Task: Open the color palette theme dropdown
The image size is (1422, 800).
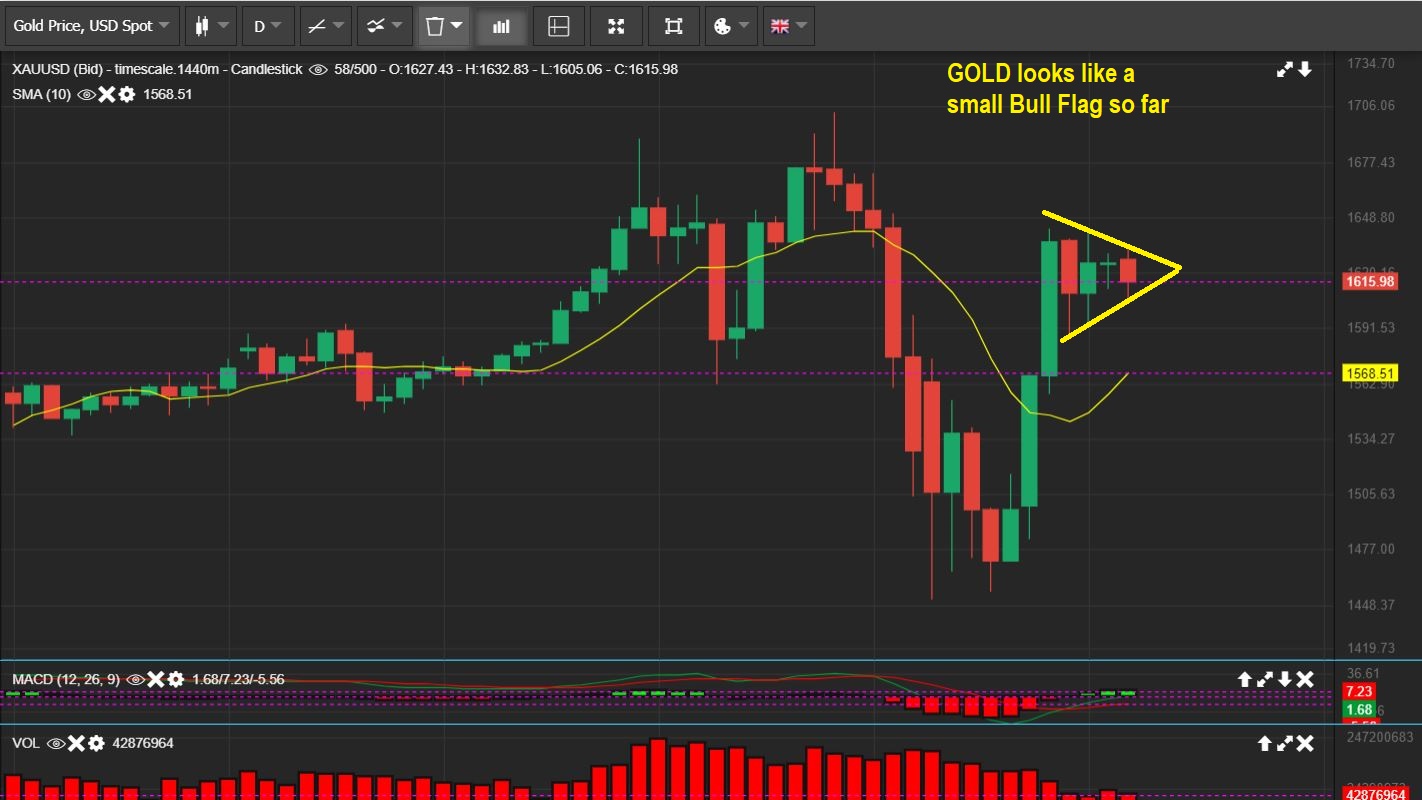Action: pos(730,26)
